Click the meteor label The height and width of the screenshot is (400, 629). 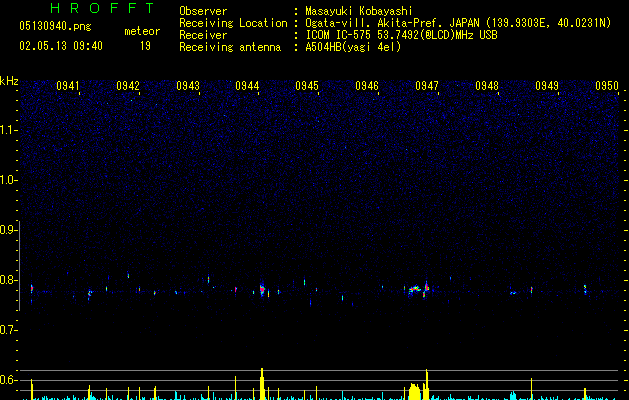coord(142,31)
